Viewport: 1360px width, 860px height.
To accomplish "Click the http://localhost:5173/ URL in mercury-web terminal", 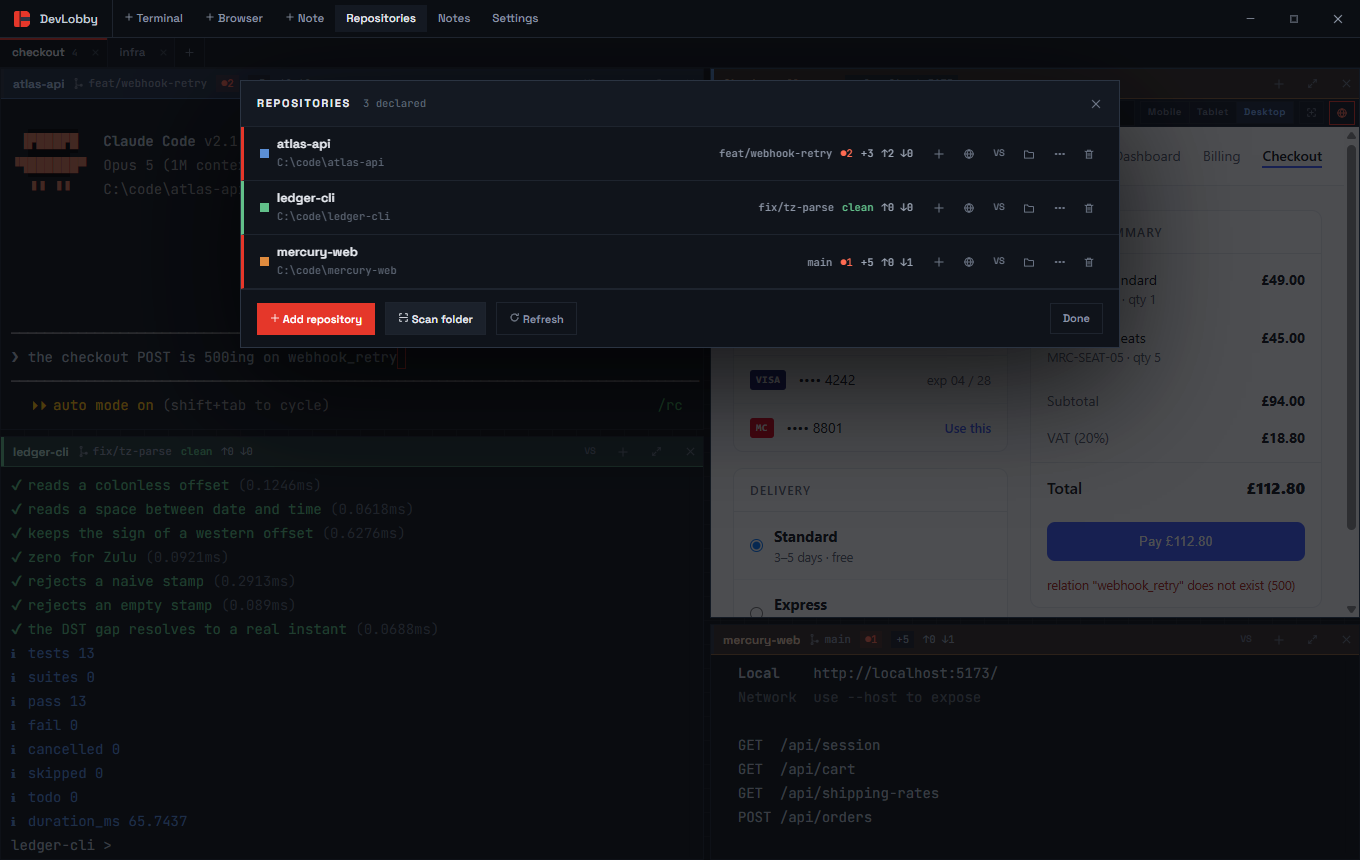I will coord(905,673).
